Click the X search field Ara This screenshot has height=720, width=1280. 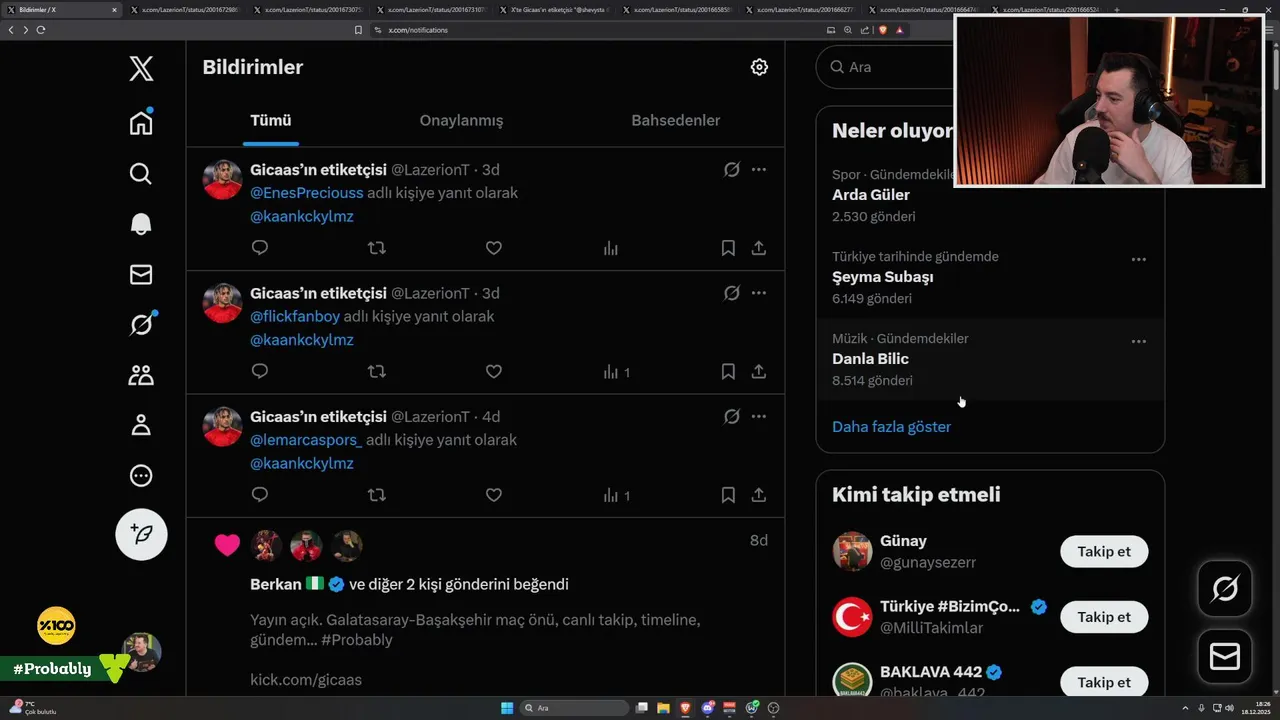pyautogui.click(x=885, y=67)
